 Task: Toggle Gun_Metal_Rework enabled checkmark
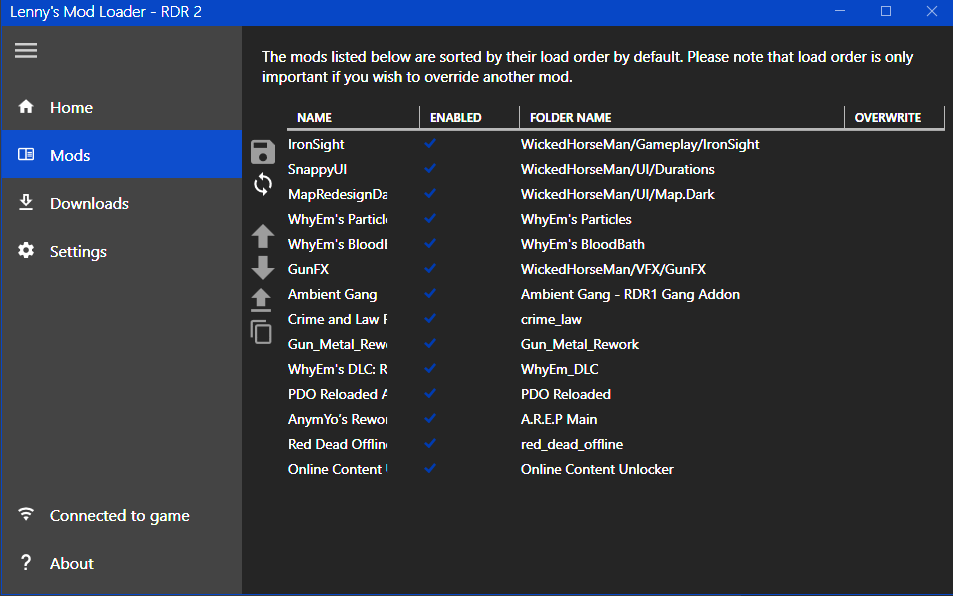pos(430,343)
